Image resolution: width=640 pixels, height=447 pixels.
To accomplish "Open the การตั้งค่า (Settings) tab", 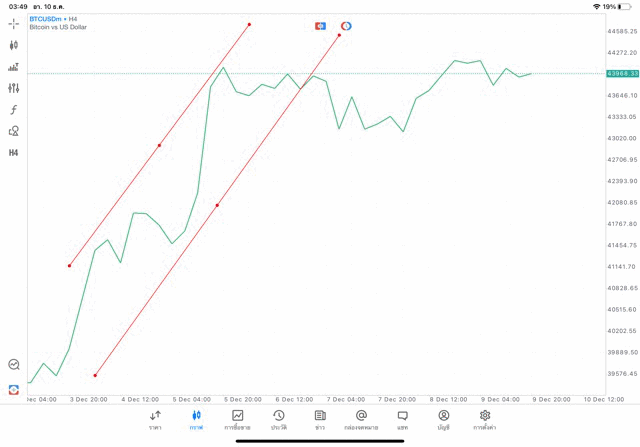I will [485, 419].
